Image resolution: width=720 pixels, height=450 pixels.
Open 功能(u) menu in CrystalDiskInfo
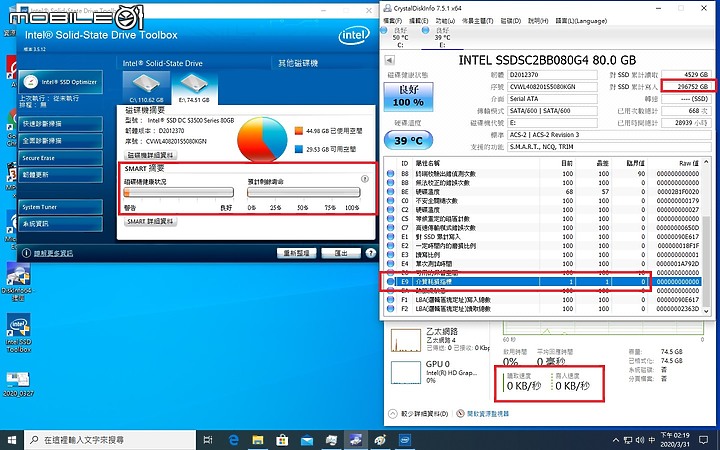(x=445, y=21)
